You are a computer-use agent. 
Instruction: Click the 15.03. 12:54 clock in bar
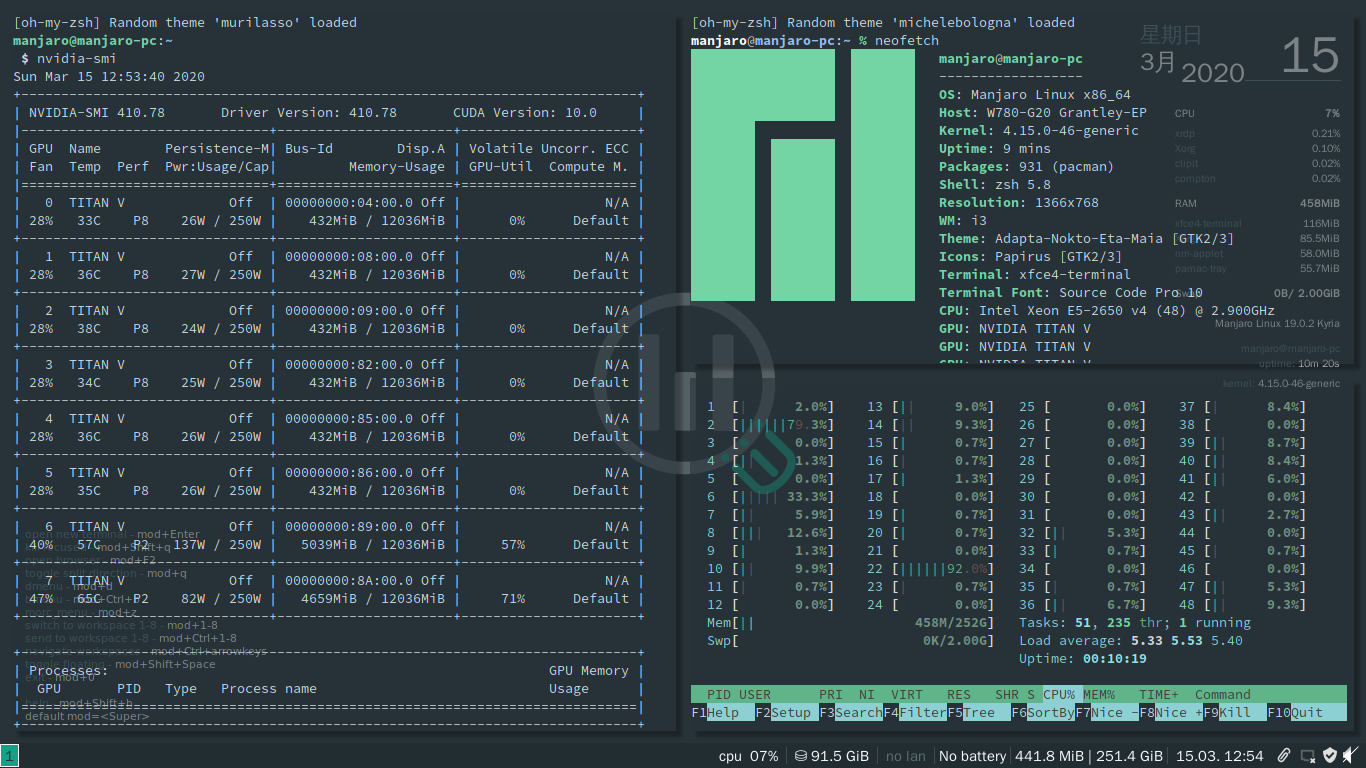(1220, 756)
